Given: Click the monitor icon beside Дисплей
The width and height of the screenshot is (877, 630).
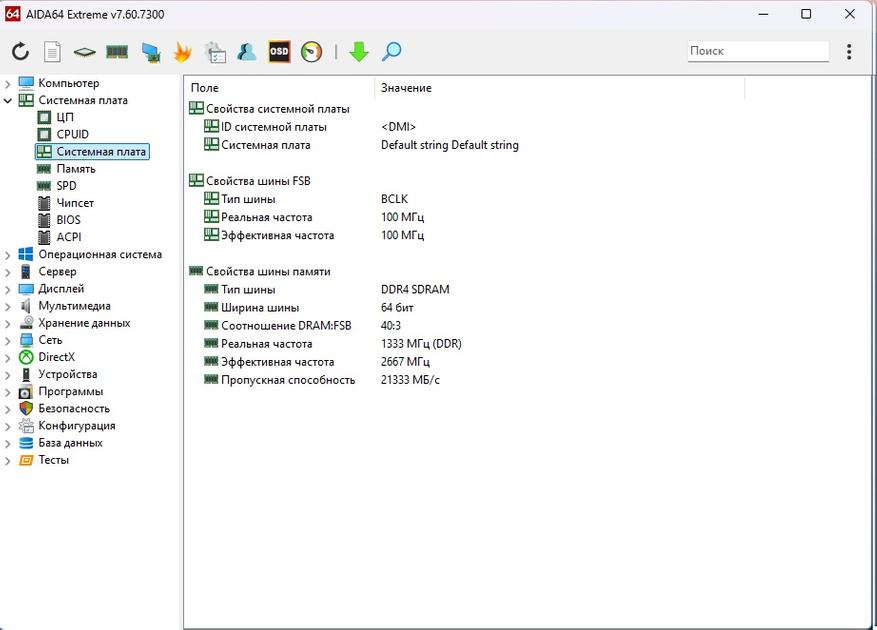Looking at the screenshot, I should point(26,289).
